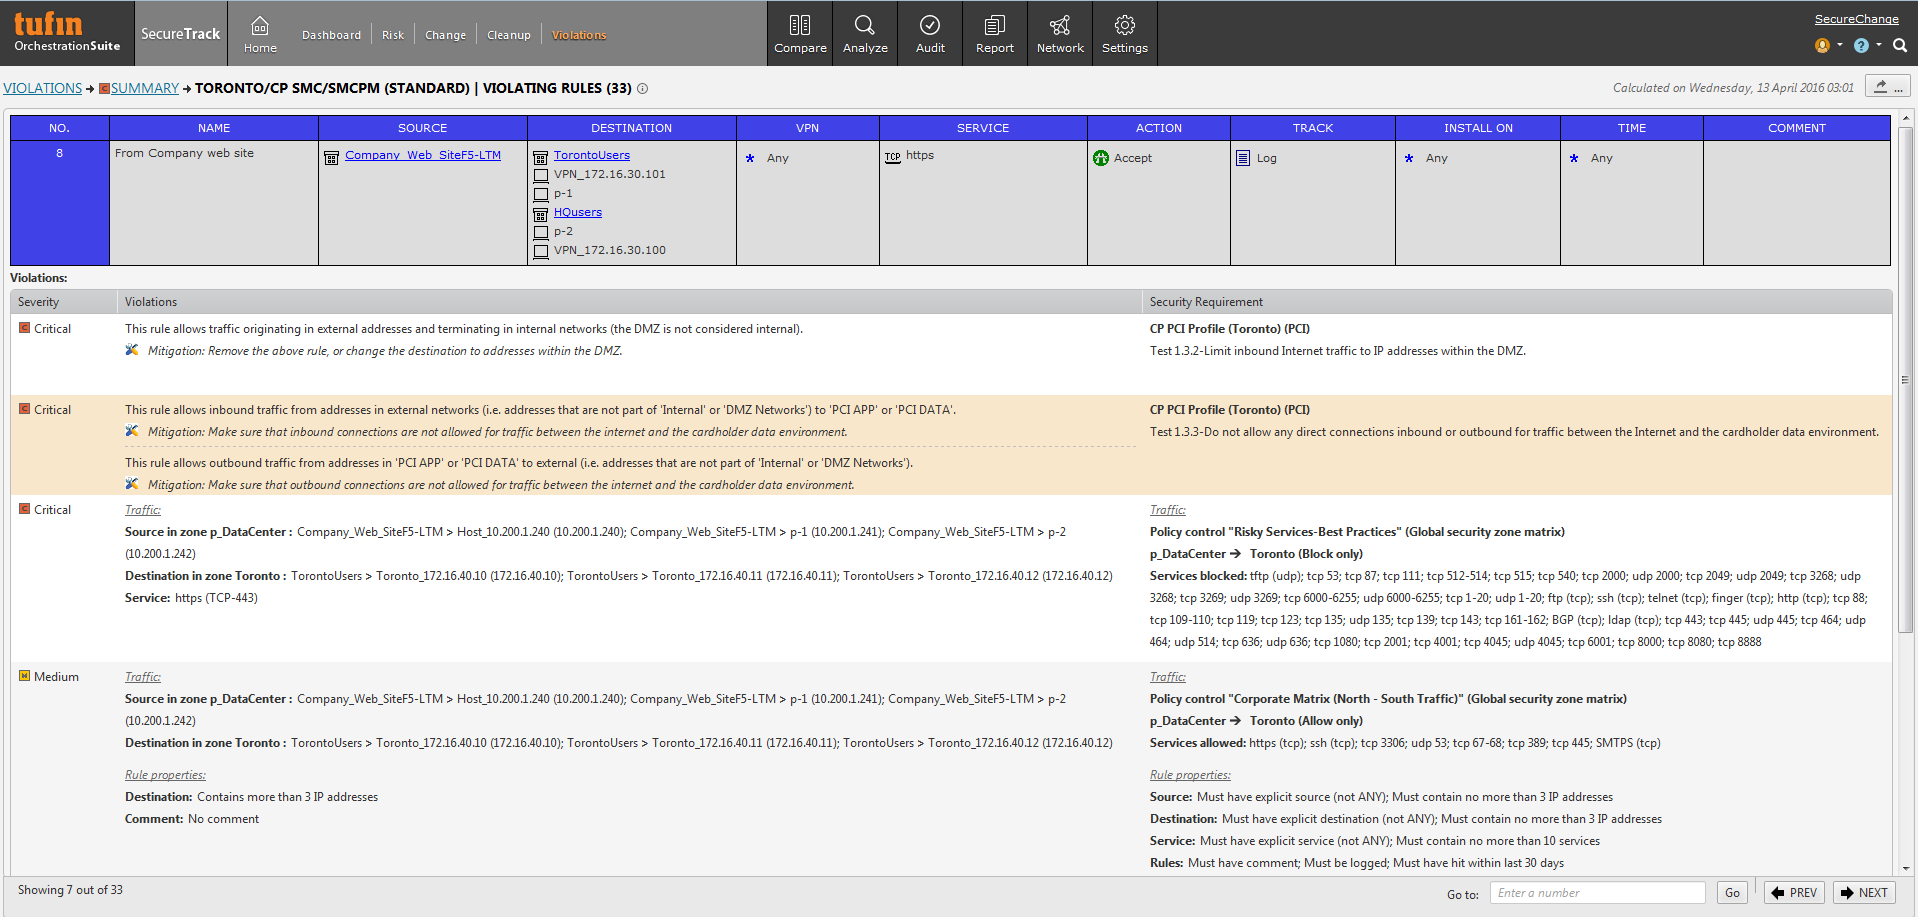Screen dimensions: 1918x917
Task: Click the vertical scrollbar of violations panel
Action: pos(1905,380)
